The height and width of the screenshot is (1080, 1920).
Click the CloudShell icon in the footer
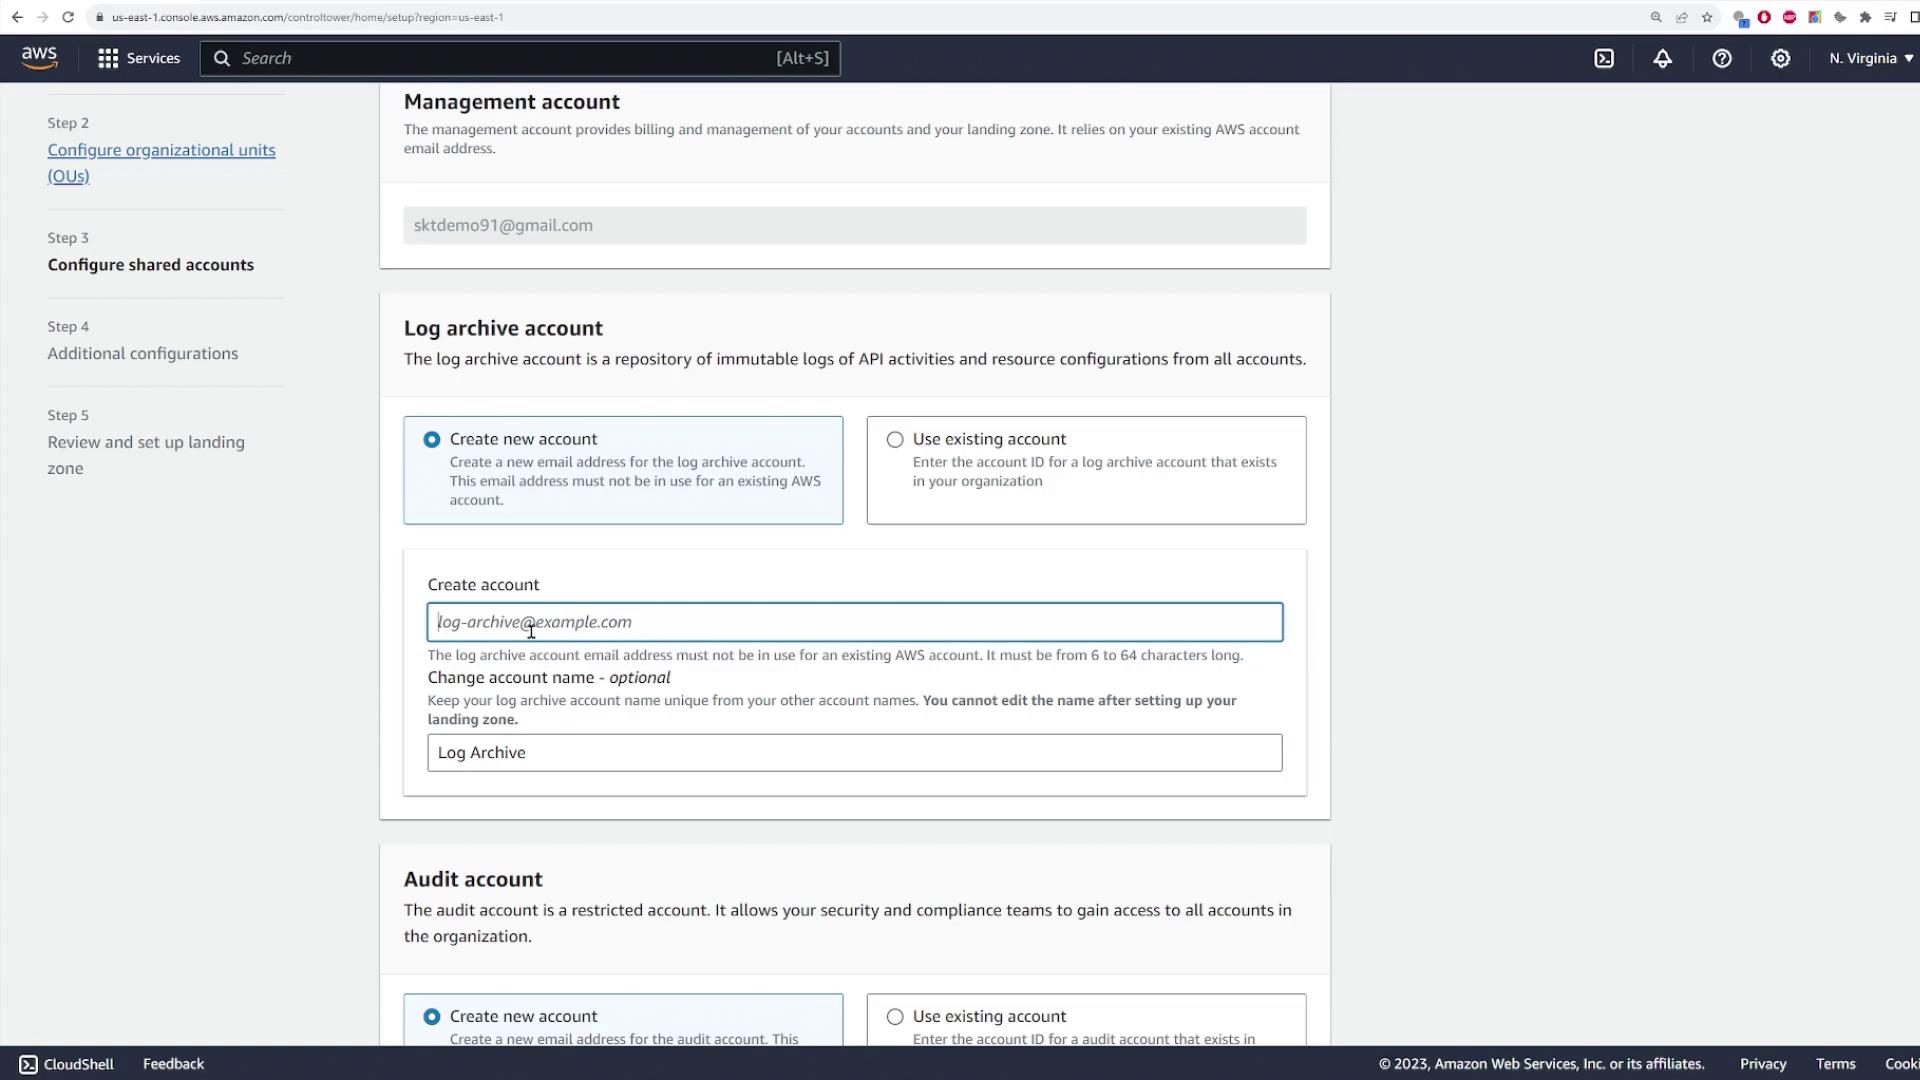[x=28, y=1064]
